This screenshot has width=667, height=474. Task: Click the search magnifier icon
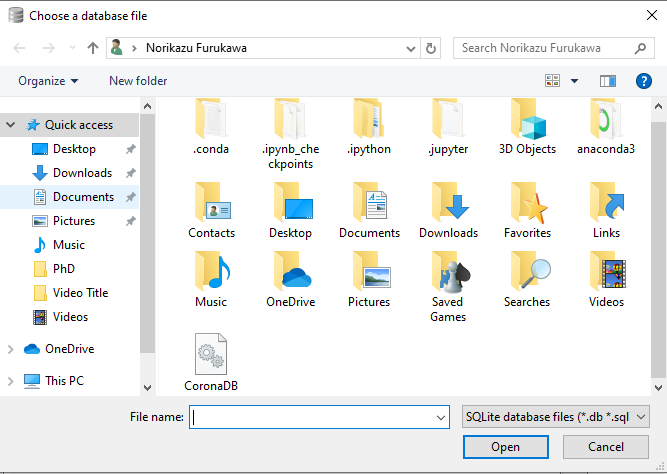coord(641,48)
